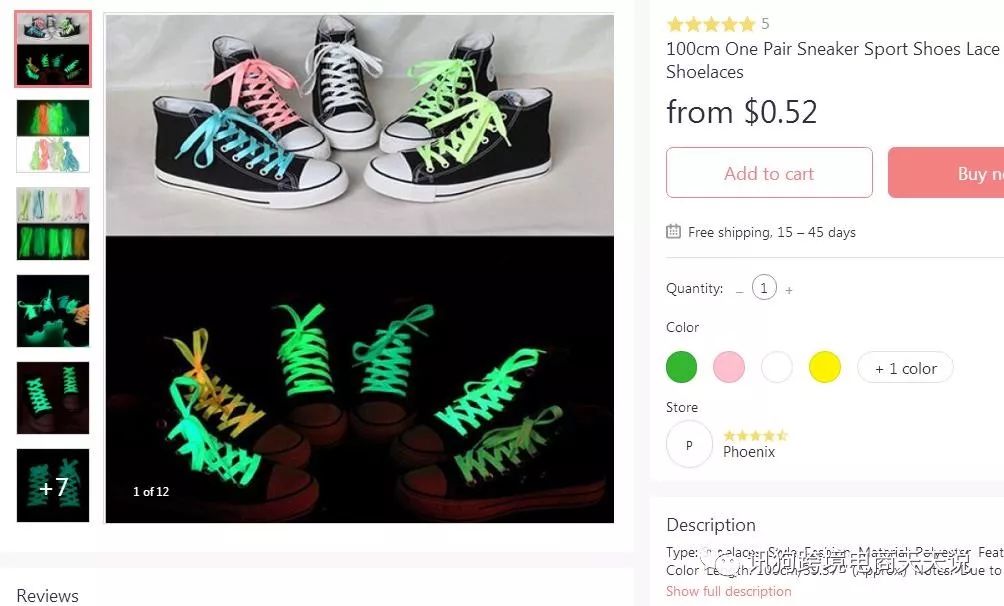Select the pink color option

pyautogui.click(x=729, y=367)
